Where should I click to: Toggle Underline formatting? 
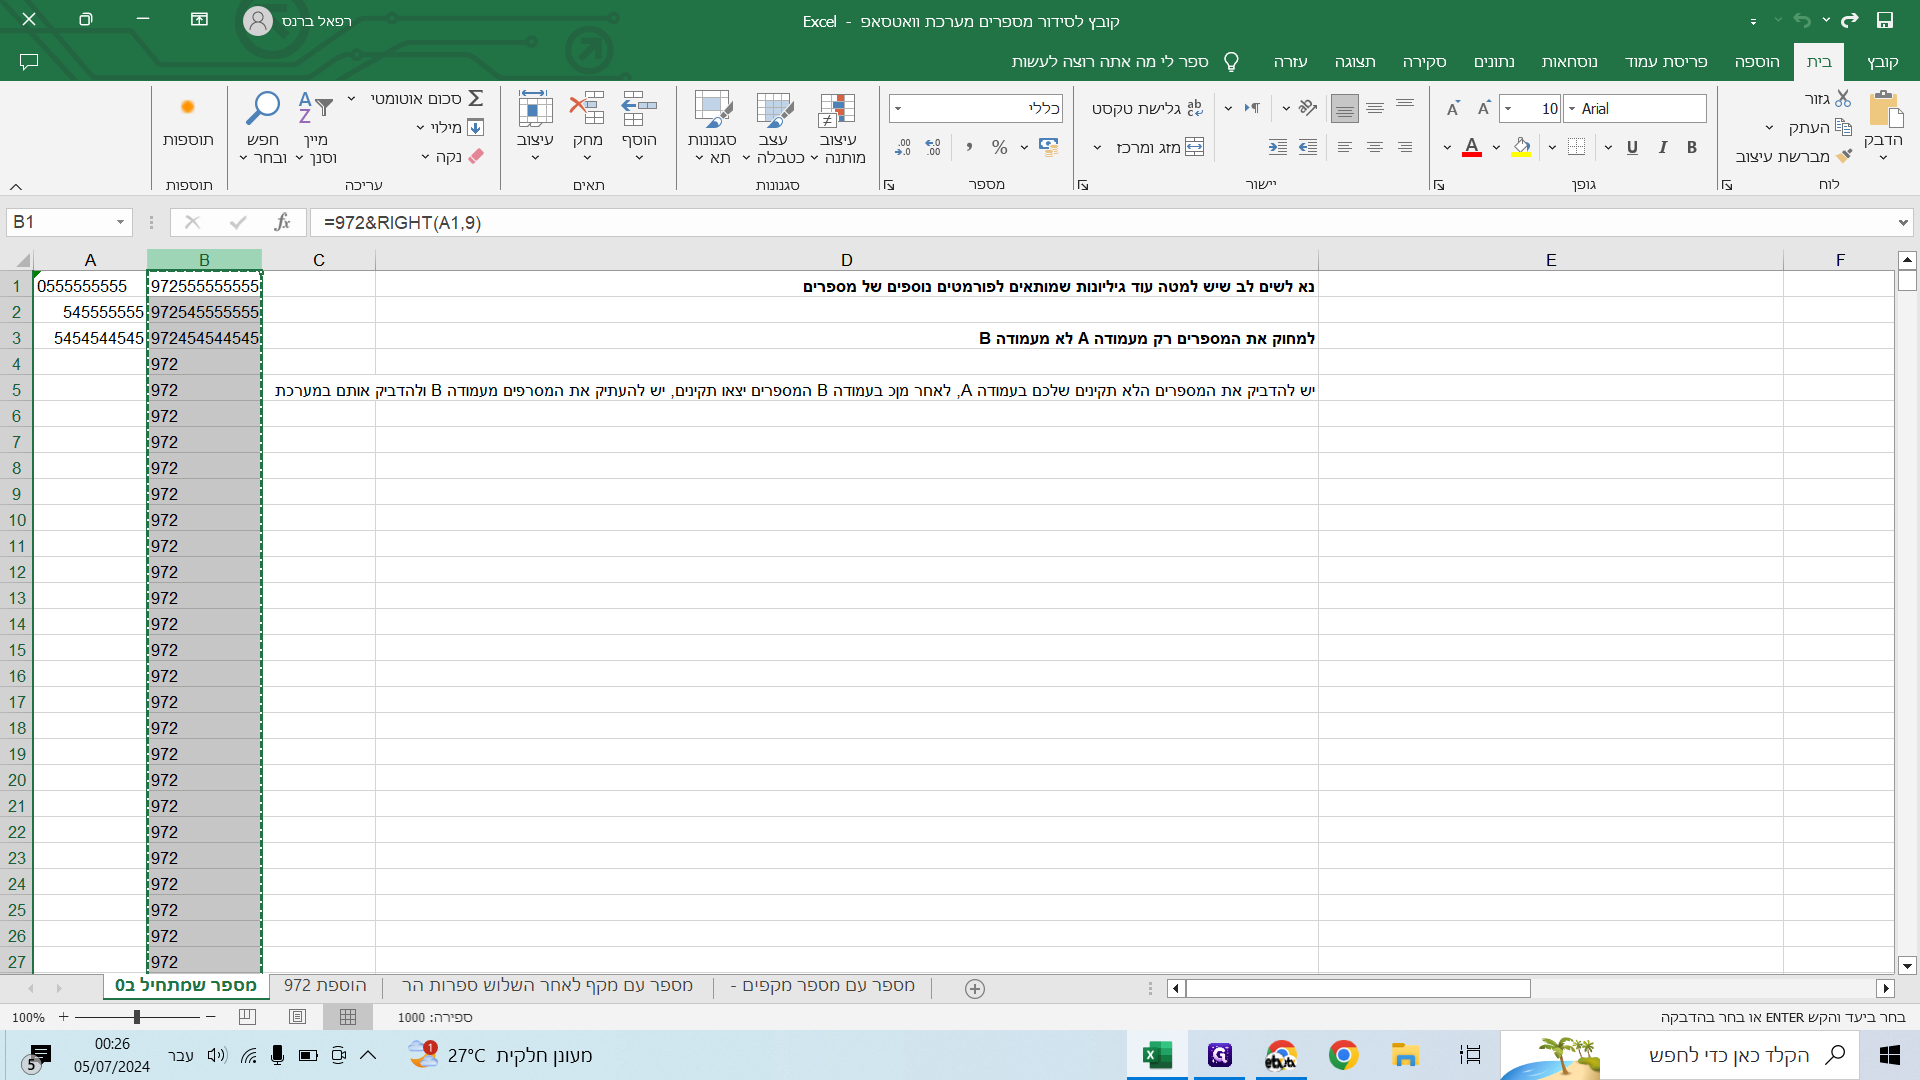click(1632, 147)
